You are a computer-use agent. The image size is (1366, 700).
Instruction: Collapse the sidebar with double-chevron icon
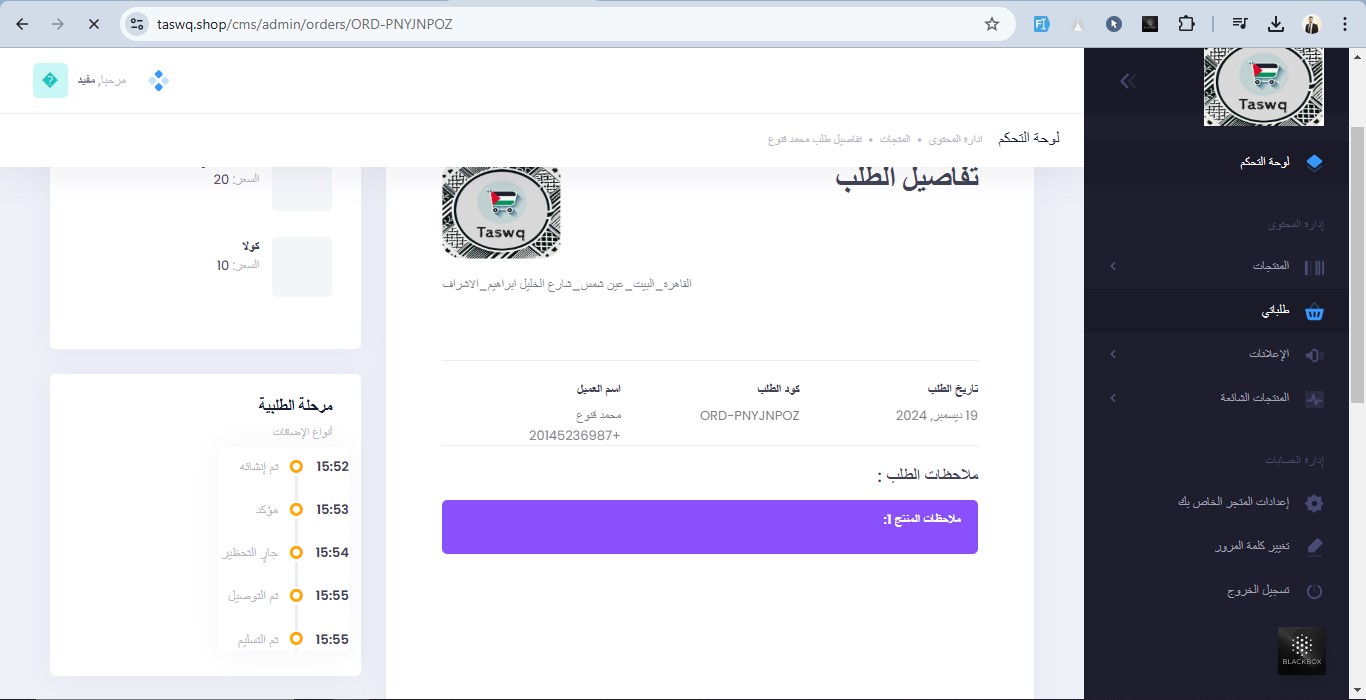coord(1128,81)
